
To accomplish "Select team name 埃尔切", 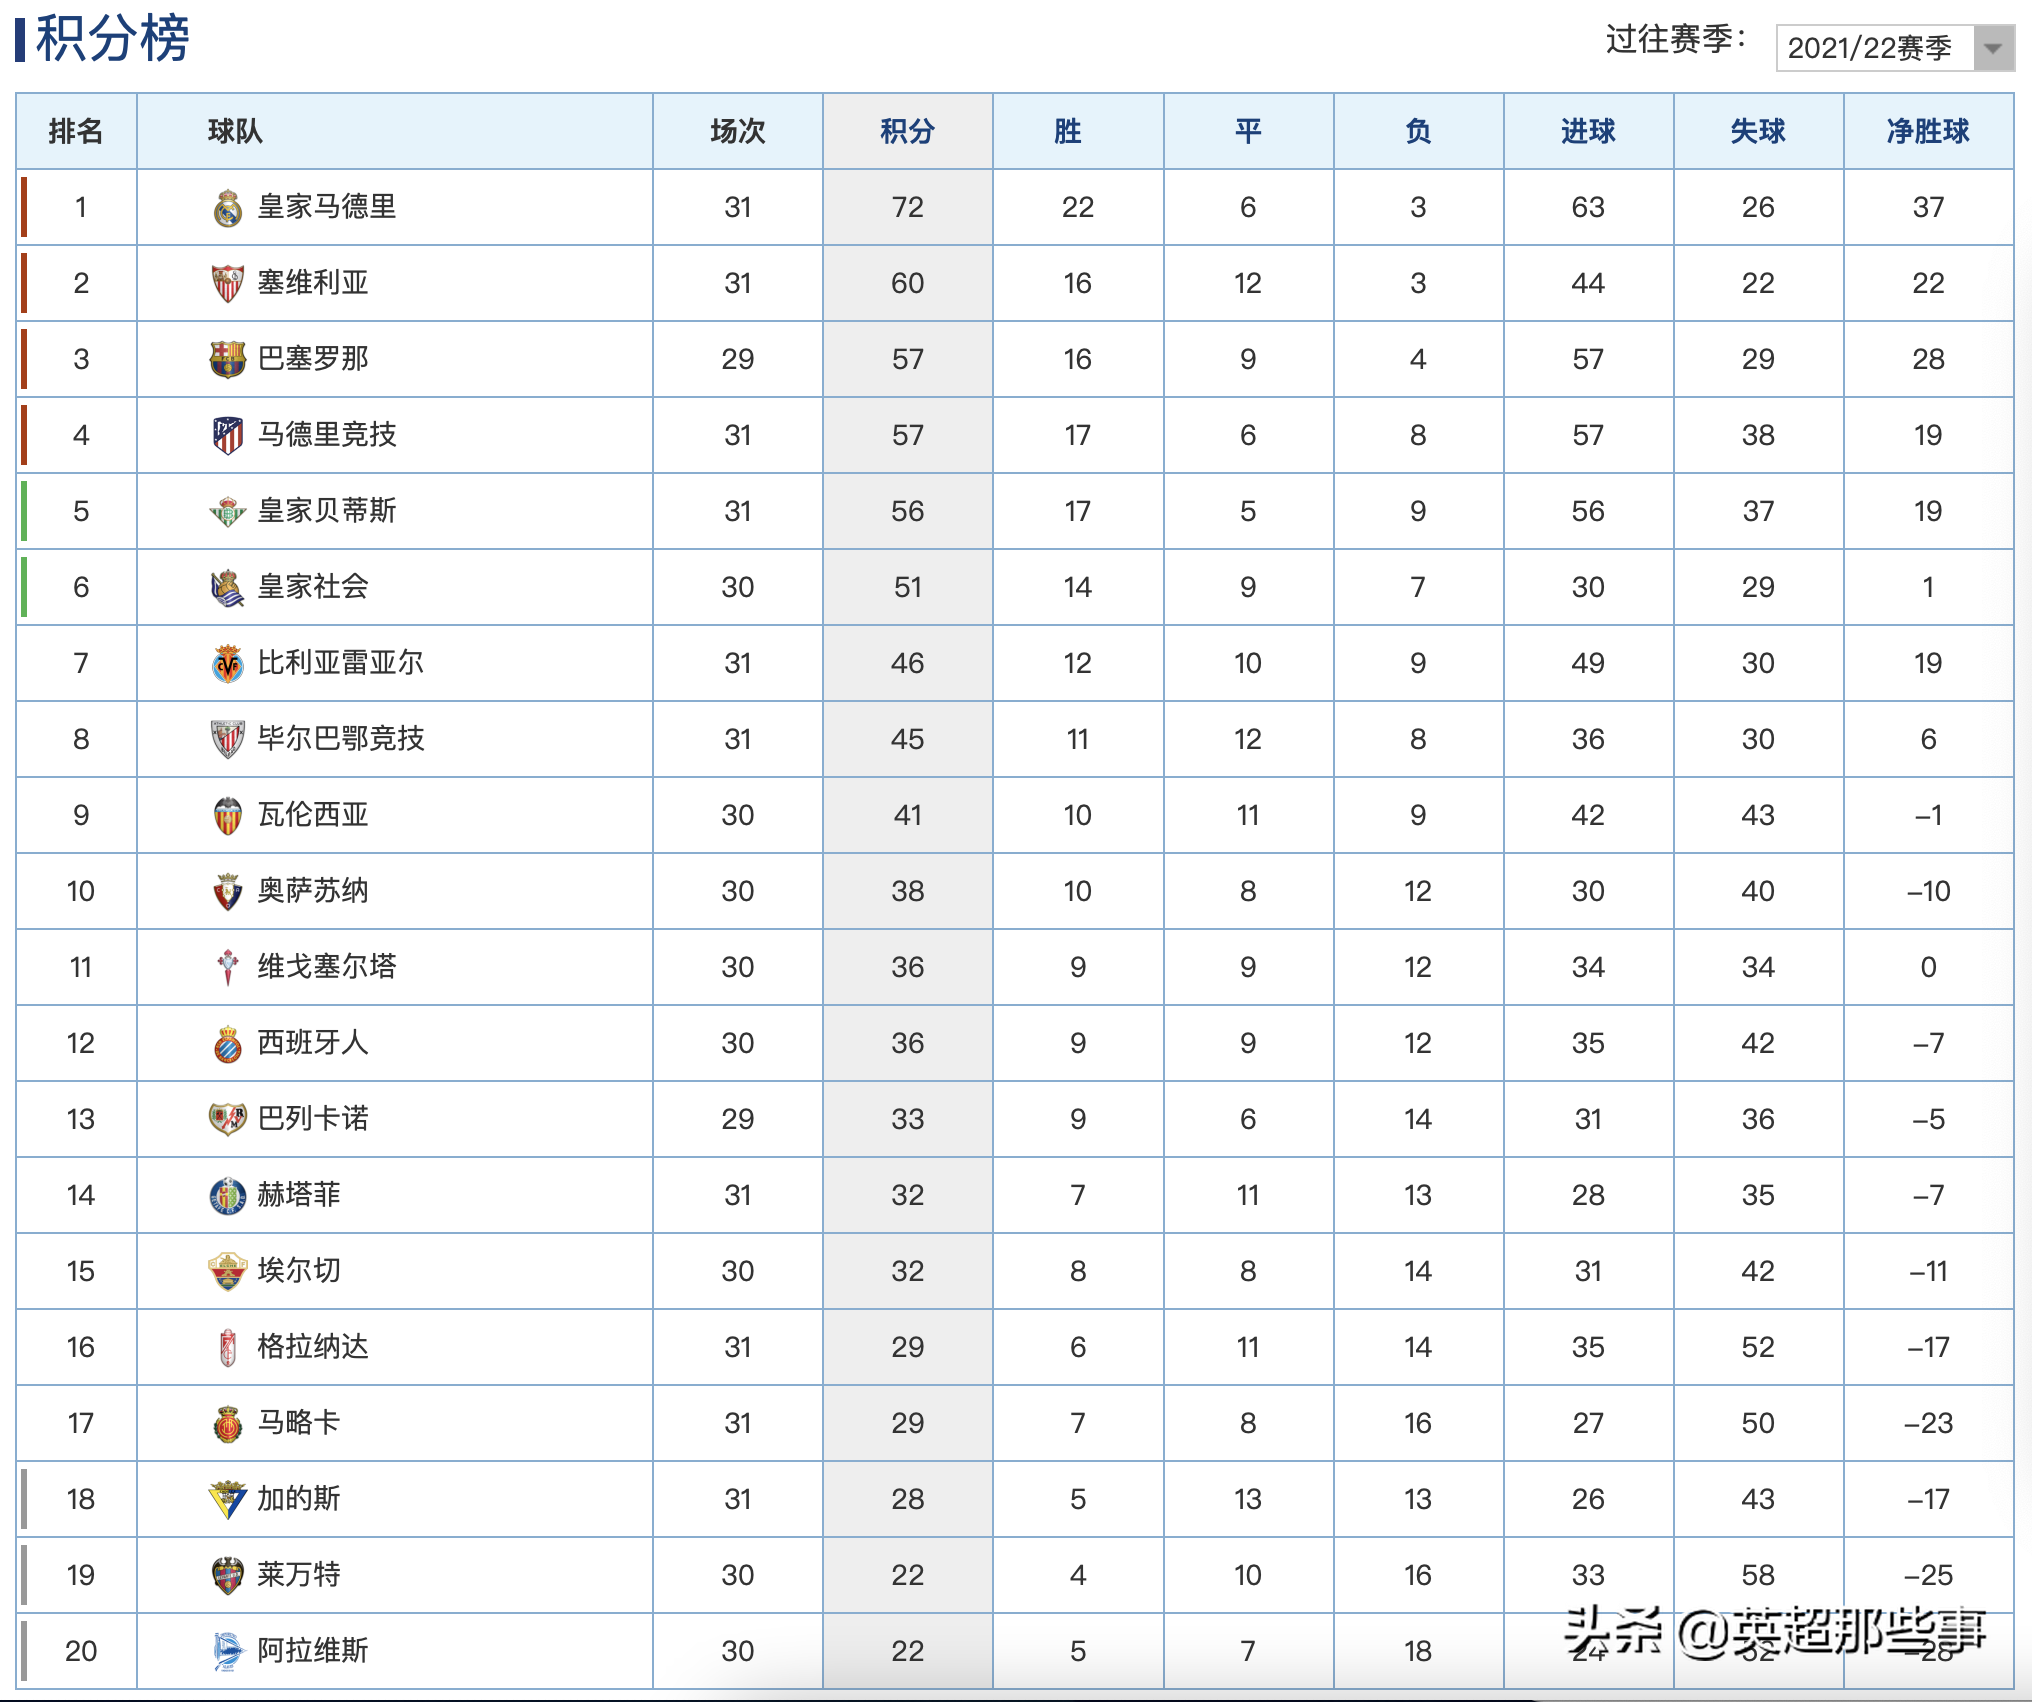I will tap(299, 1271).
